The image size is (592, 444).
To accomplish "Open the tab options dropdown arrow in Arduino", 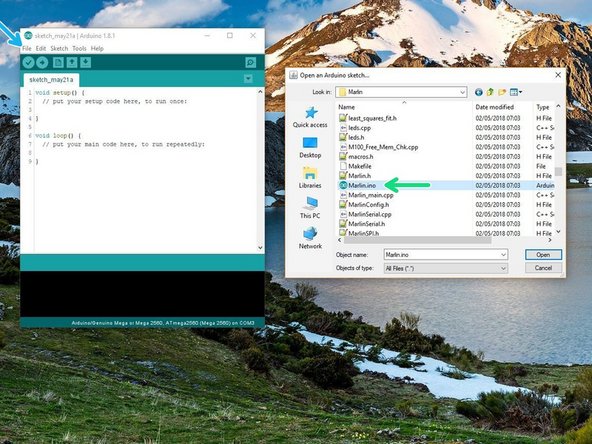I will point(248,79).
